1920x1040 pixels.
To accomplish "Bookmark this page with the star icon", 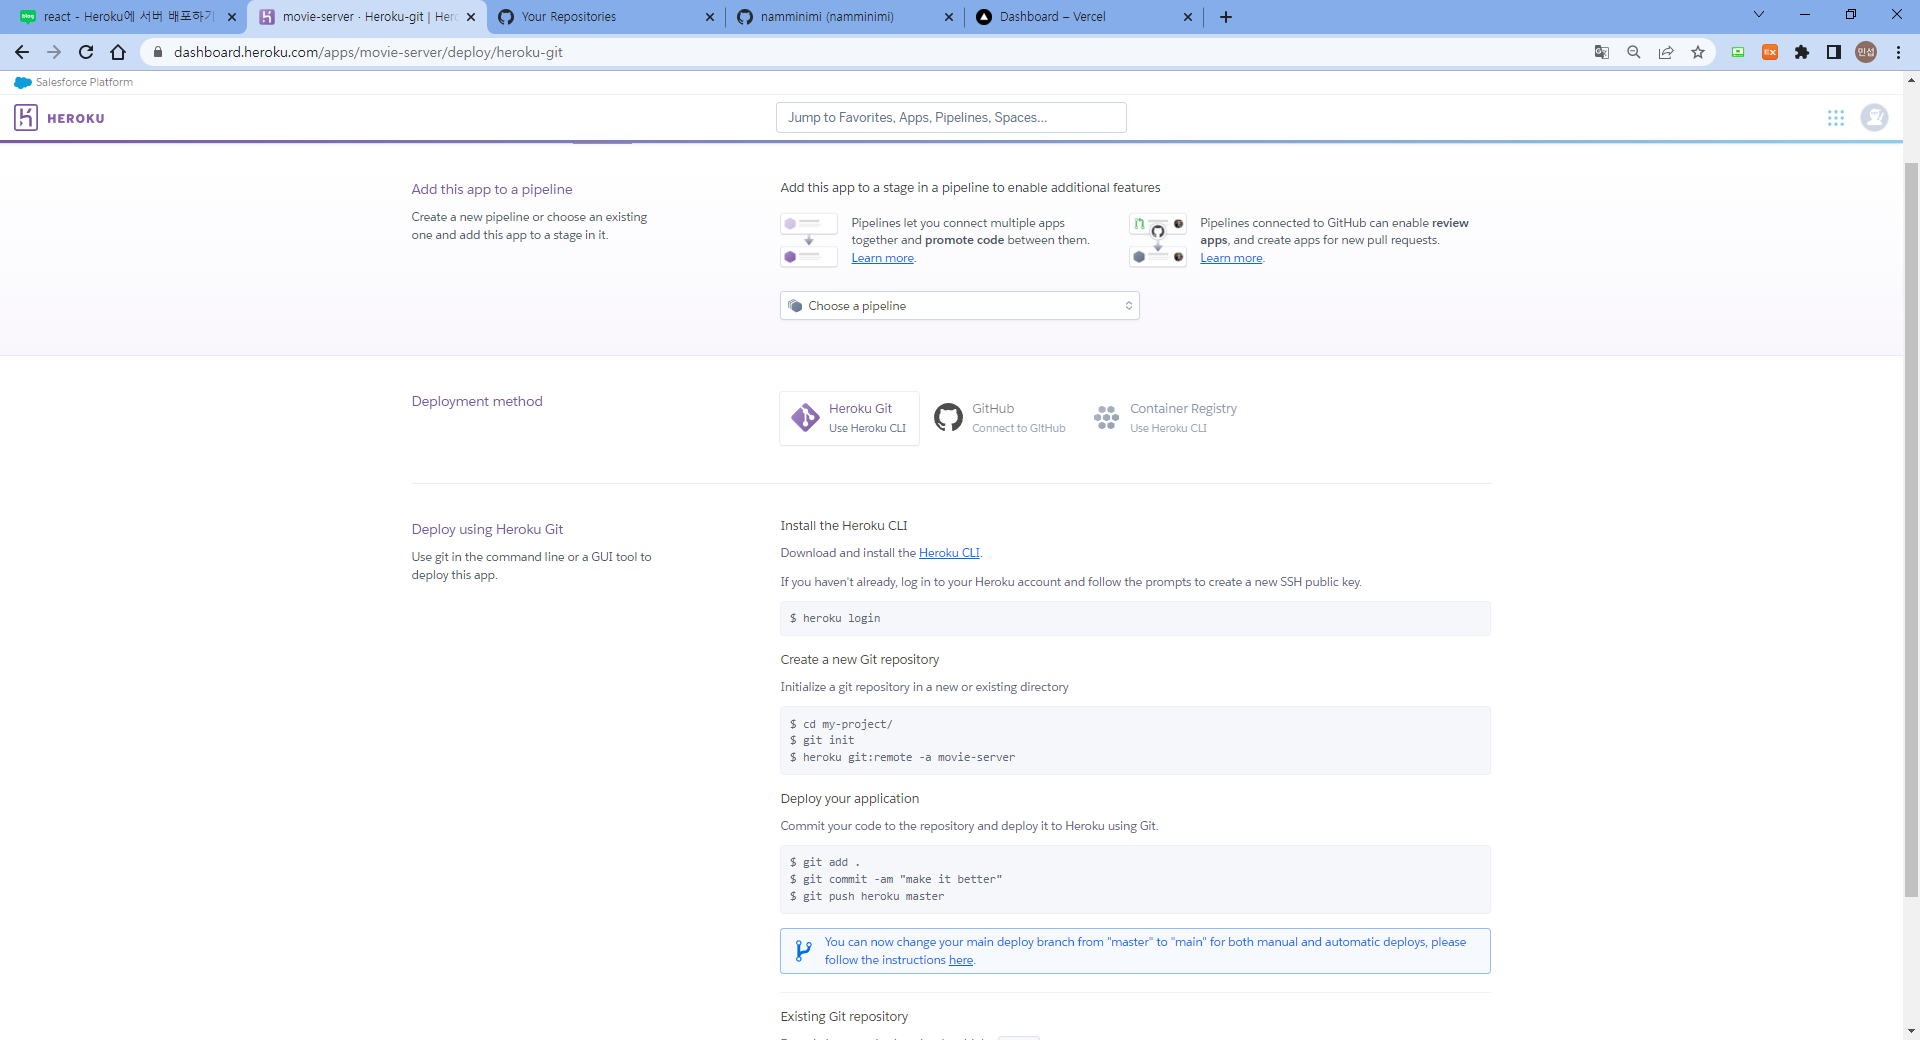I will pos(1698,52).
